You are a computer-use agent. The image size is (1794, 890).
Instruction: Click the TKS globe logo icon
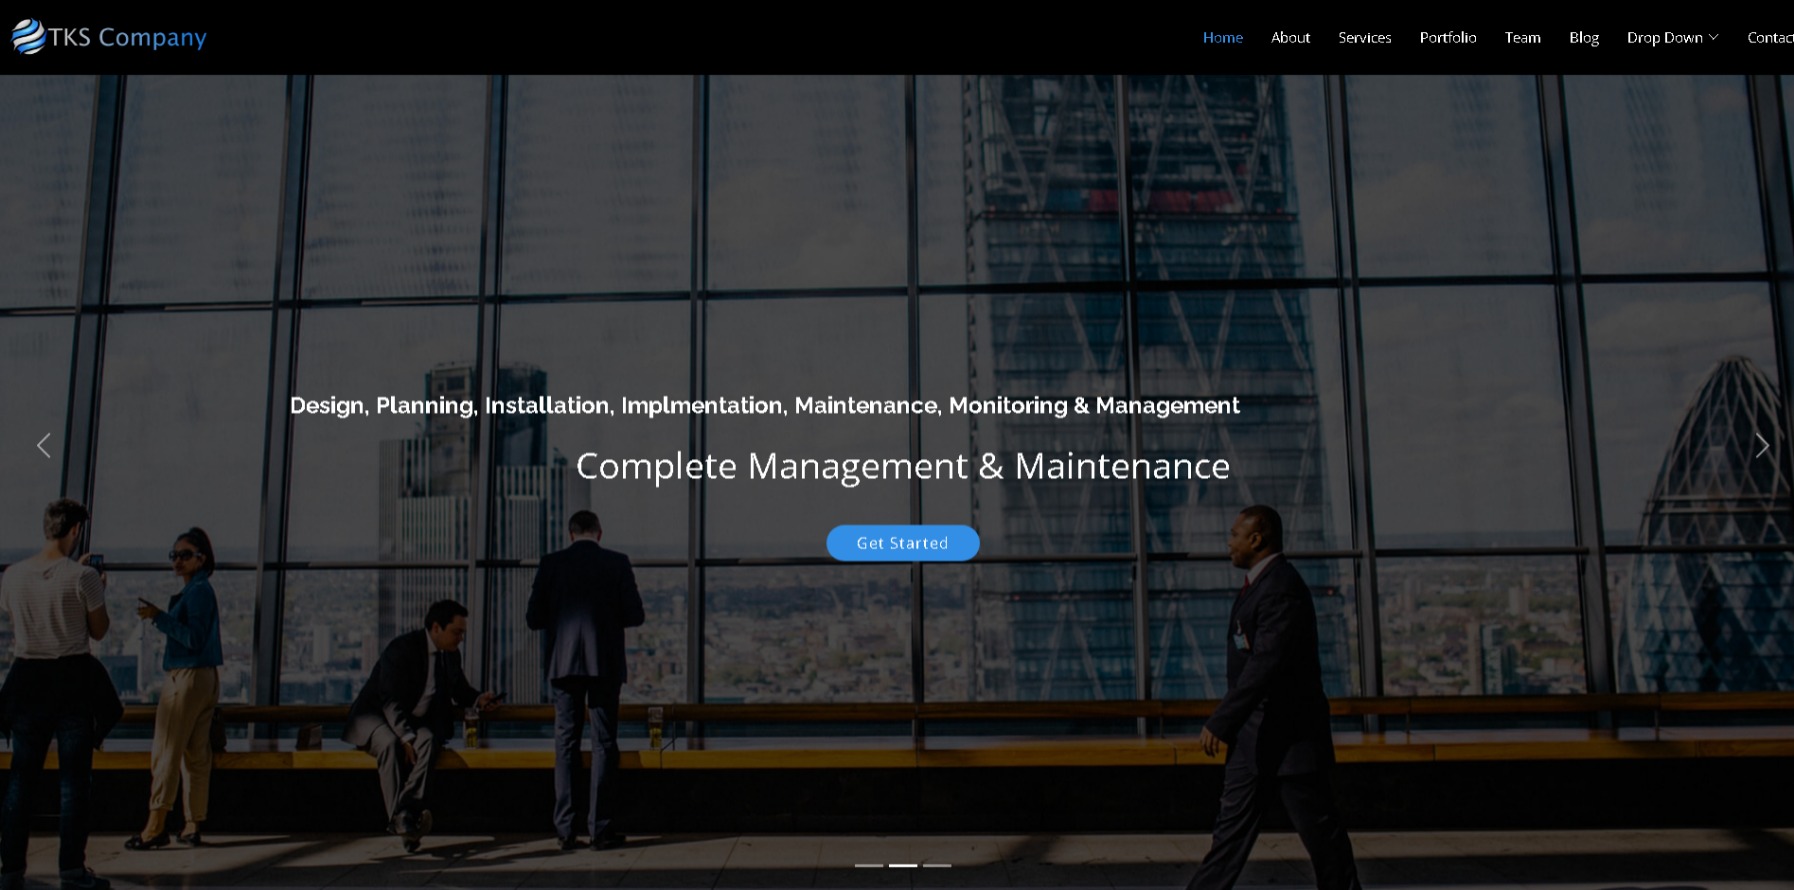coord(28,37)
